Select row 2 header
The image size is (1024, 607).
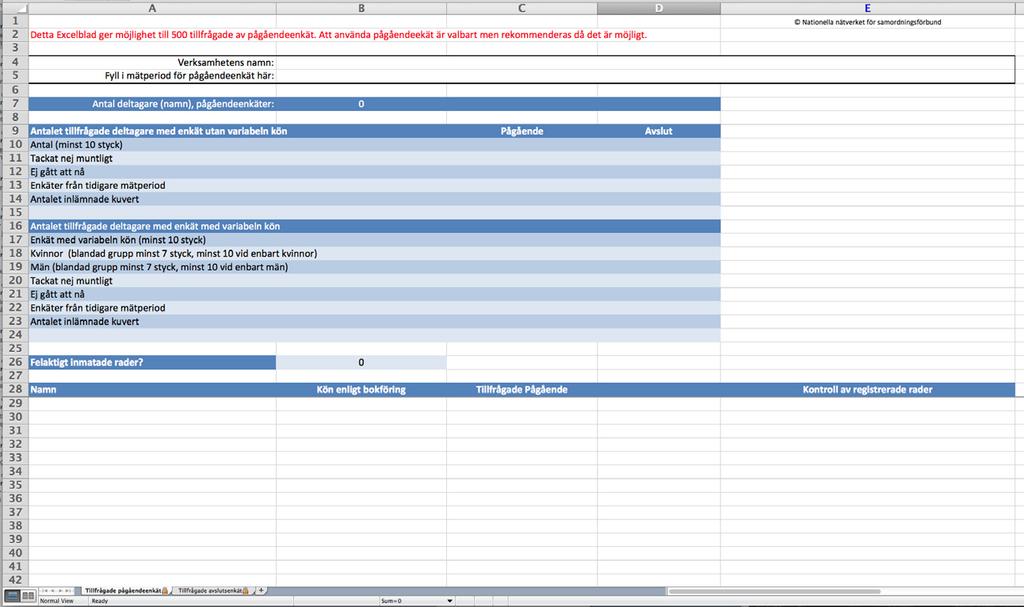pyautogui.click(x=15, y=34)
